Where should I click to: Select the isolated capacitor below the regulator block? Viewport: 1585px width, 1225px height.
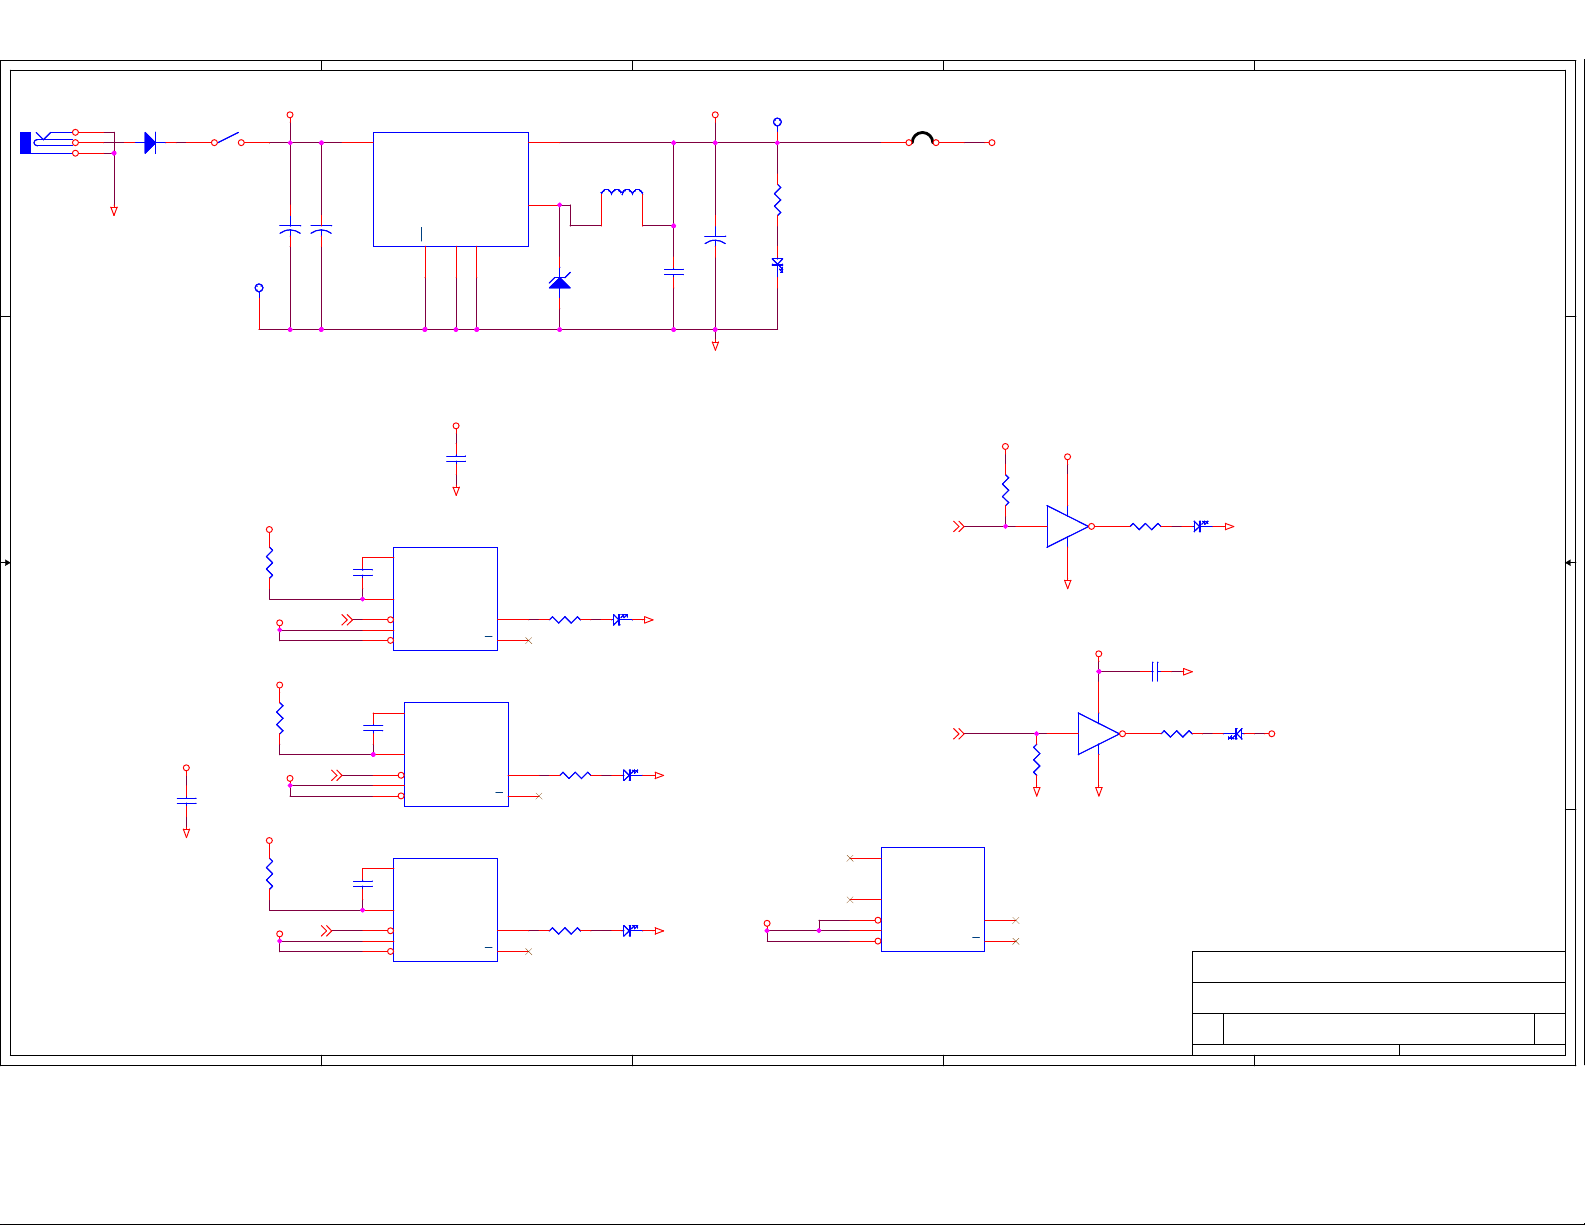coord(456,458)
